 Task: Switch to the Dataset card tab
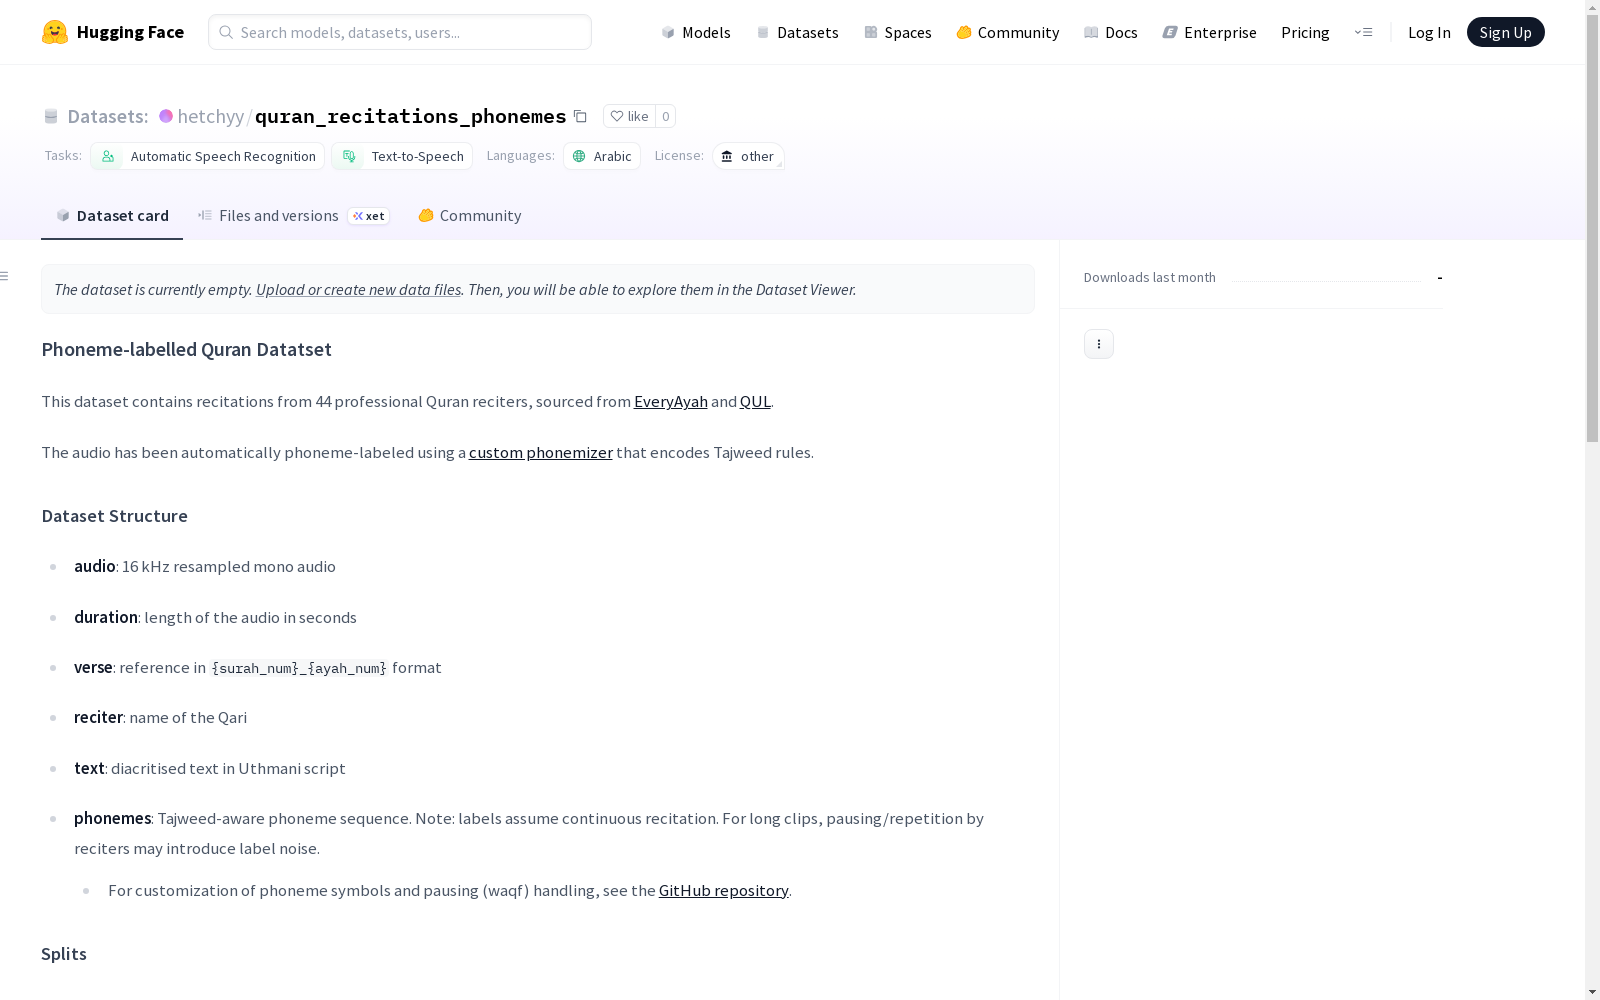click(112, 216)
